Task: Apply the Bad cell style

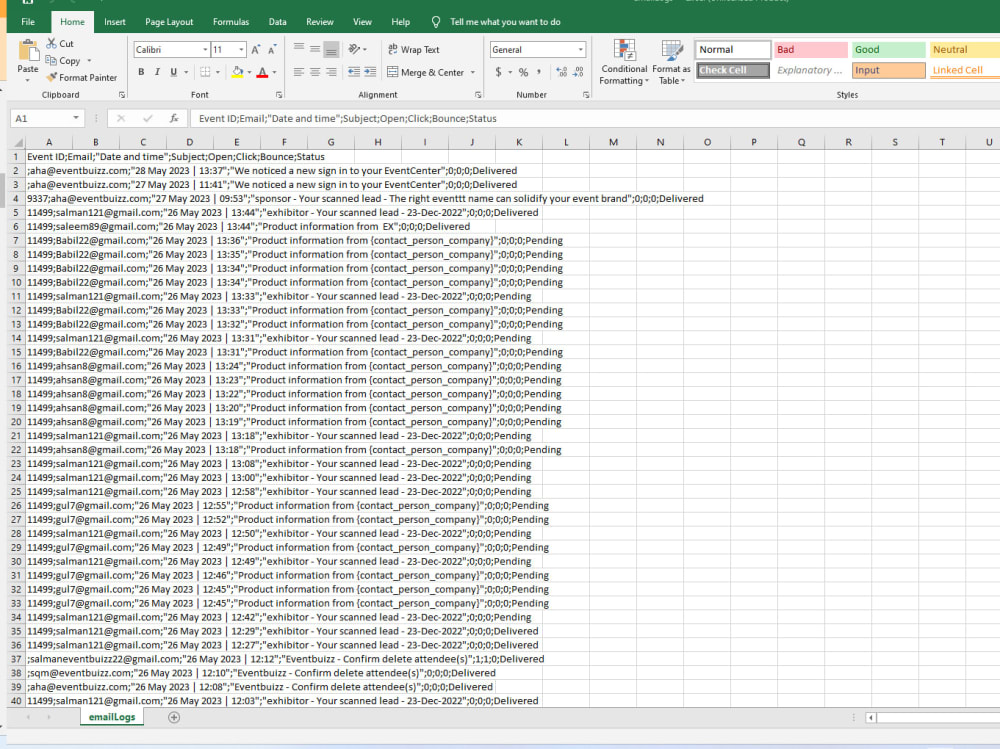Action: click(x=811, y=50)
